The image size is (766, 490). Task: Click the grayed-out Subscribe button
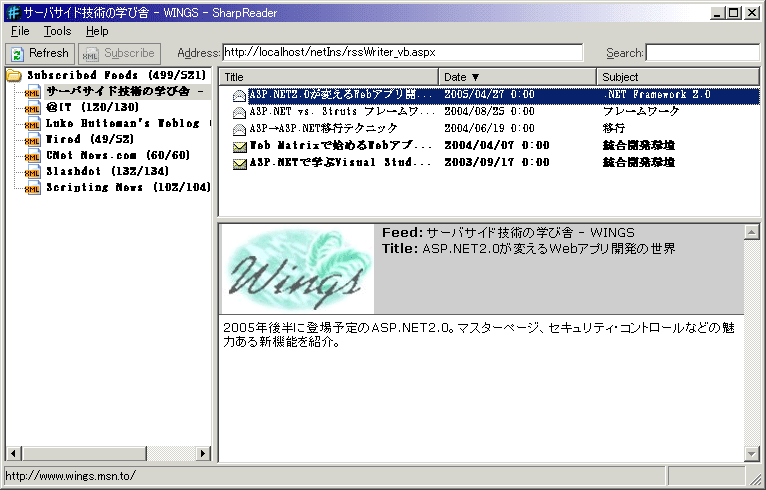tap(119, 53)
